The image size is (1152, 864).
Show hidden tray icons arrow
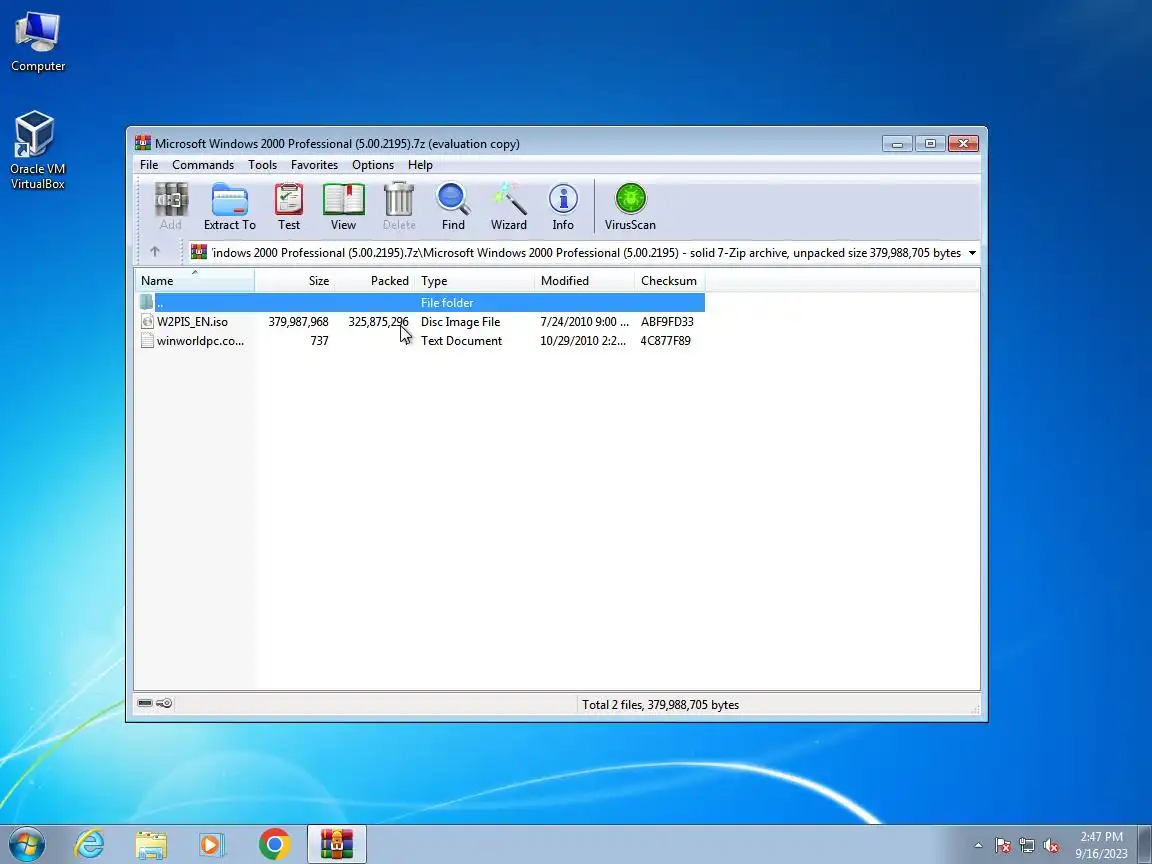click(x=978, y=846)
